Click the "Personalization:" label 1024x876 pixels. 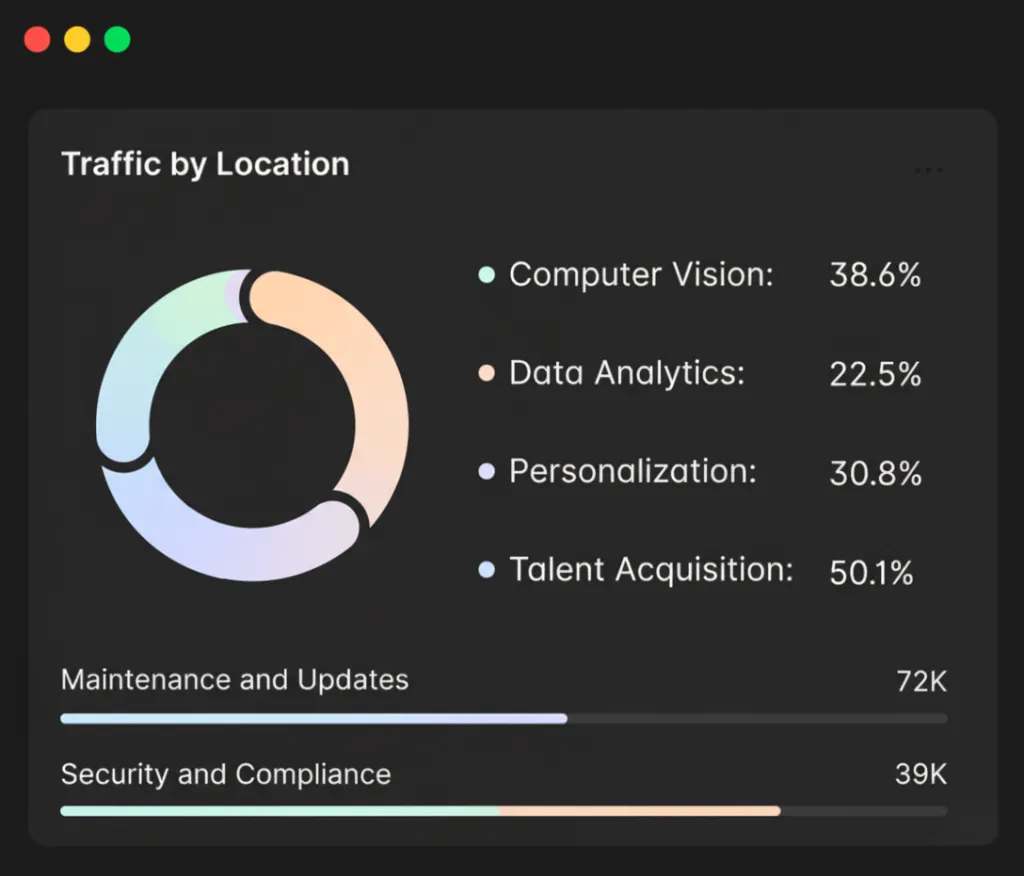633,471
